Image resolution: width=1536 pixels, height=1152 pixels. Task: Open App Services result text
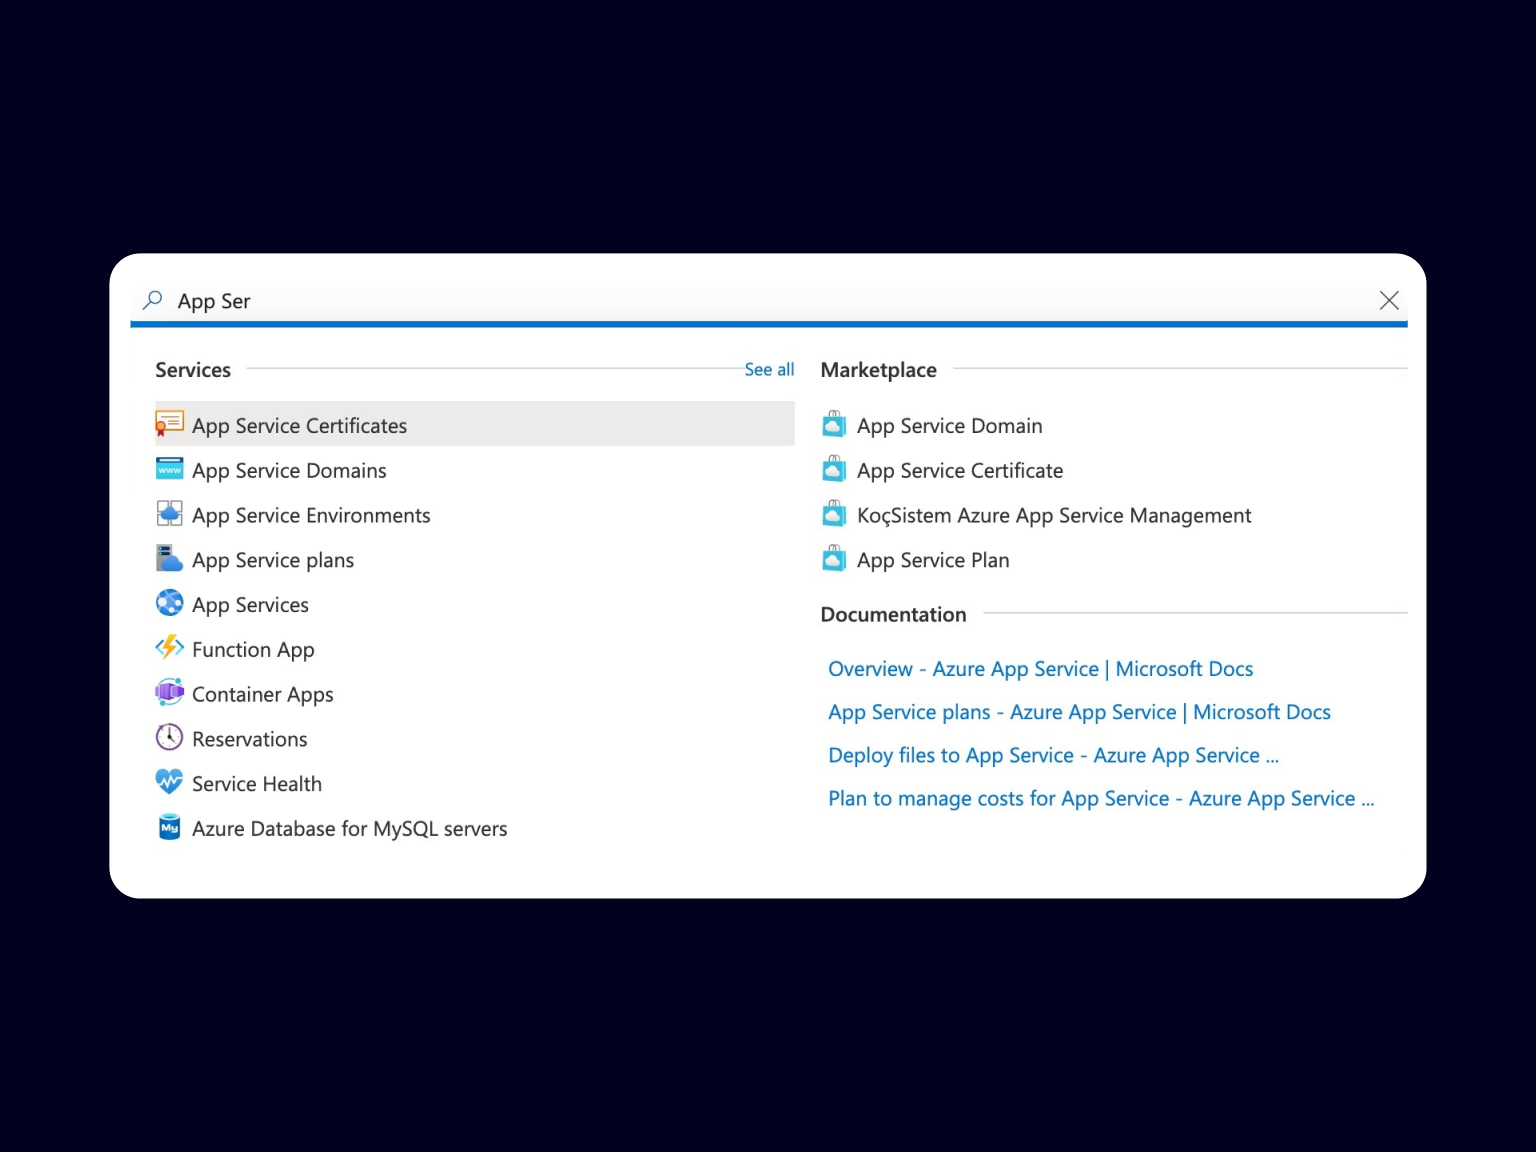(x=250, y=605)
